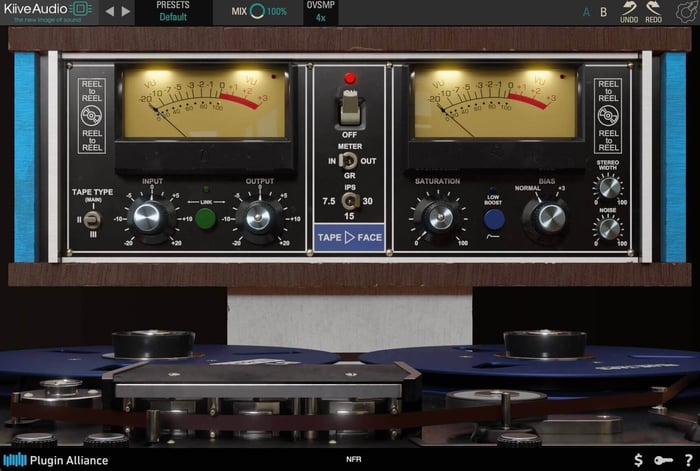This screenshot has height=471, width=700.
Task: Click the NFR license text
Action: [x=354, y=459]
